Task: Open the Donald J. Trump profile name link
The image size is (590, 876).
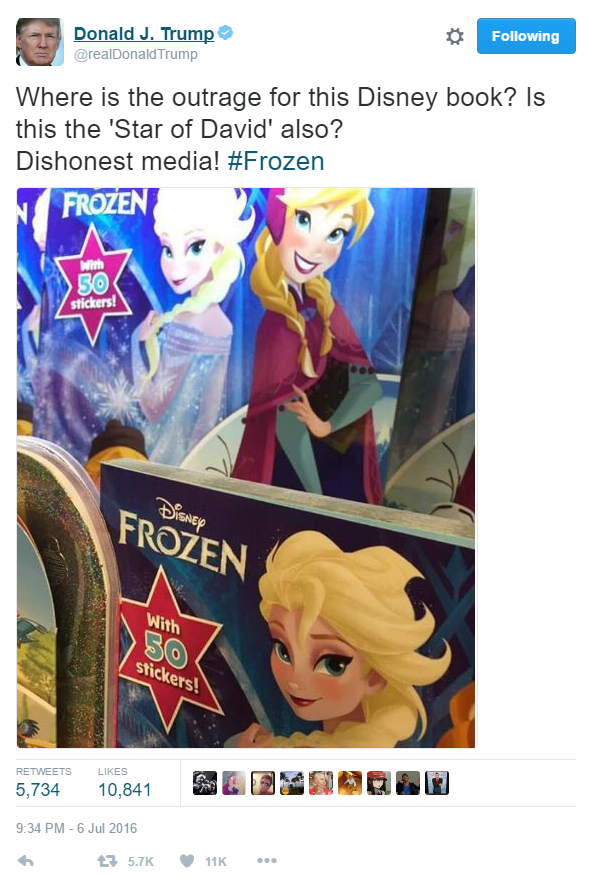Action: (144, 34)
